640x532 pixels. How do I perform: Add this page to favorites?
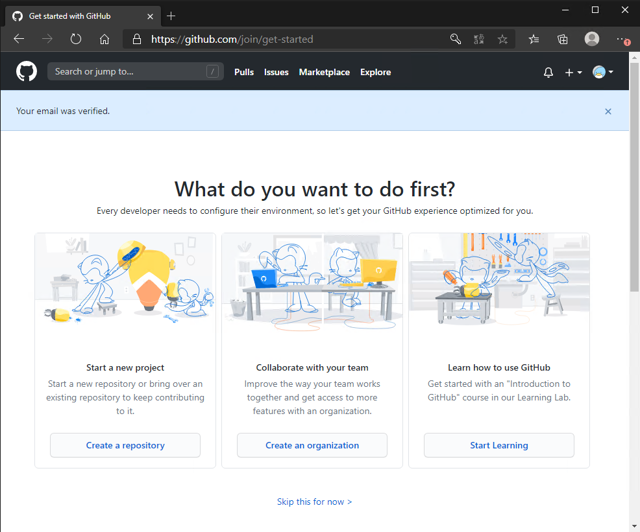coord(502,39)
